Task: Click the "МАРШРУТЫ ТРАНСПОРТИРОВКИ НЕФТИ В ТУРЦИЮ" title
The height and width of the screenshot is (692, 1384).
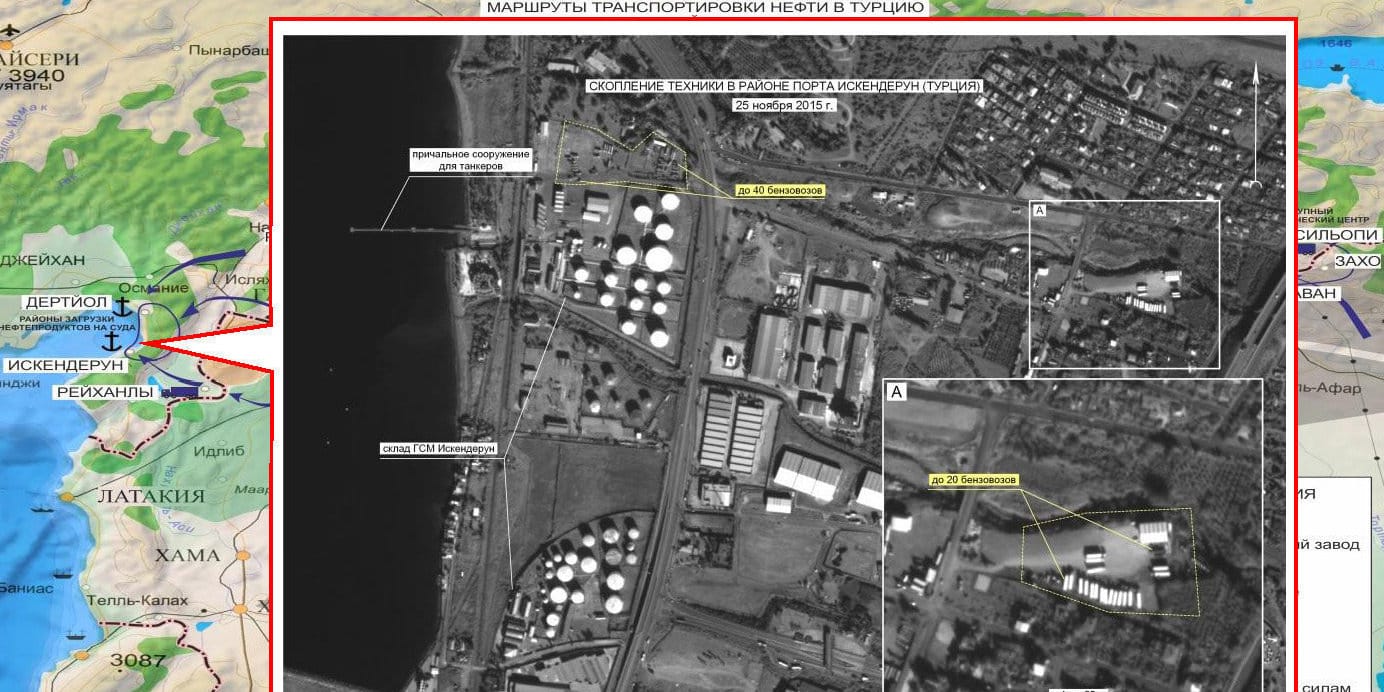Action: (x=705, y=8)
